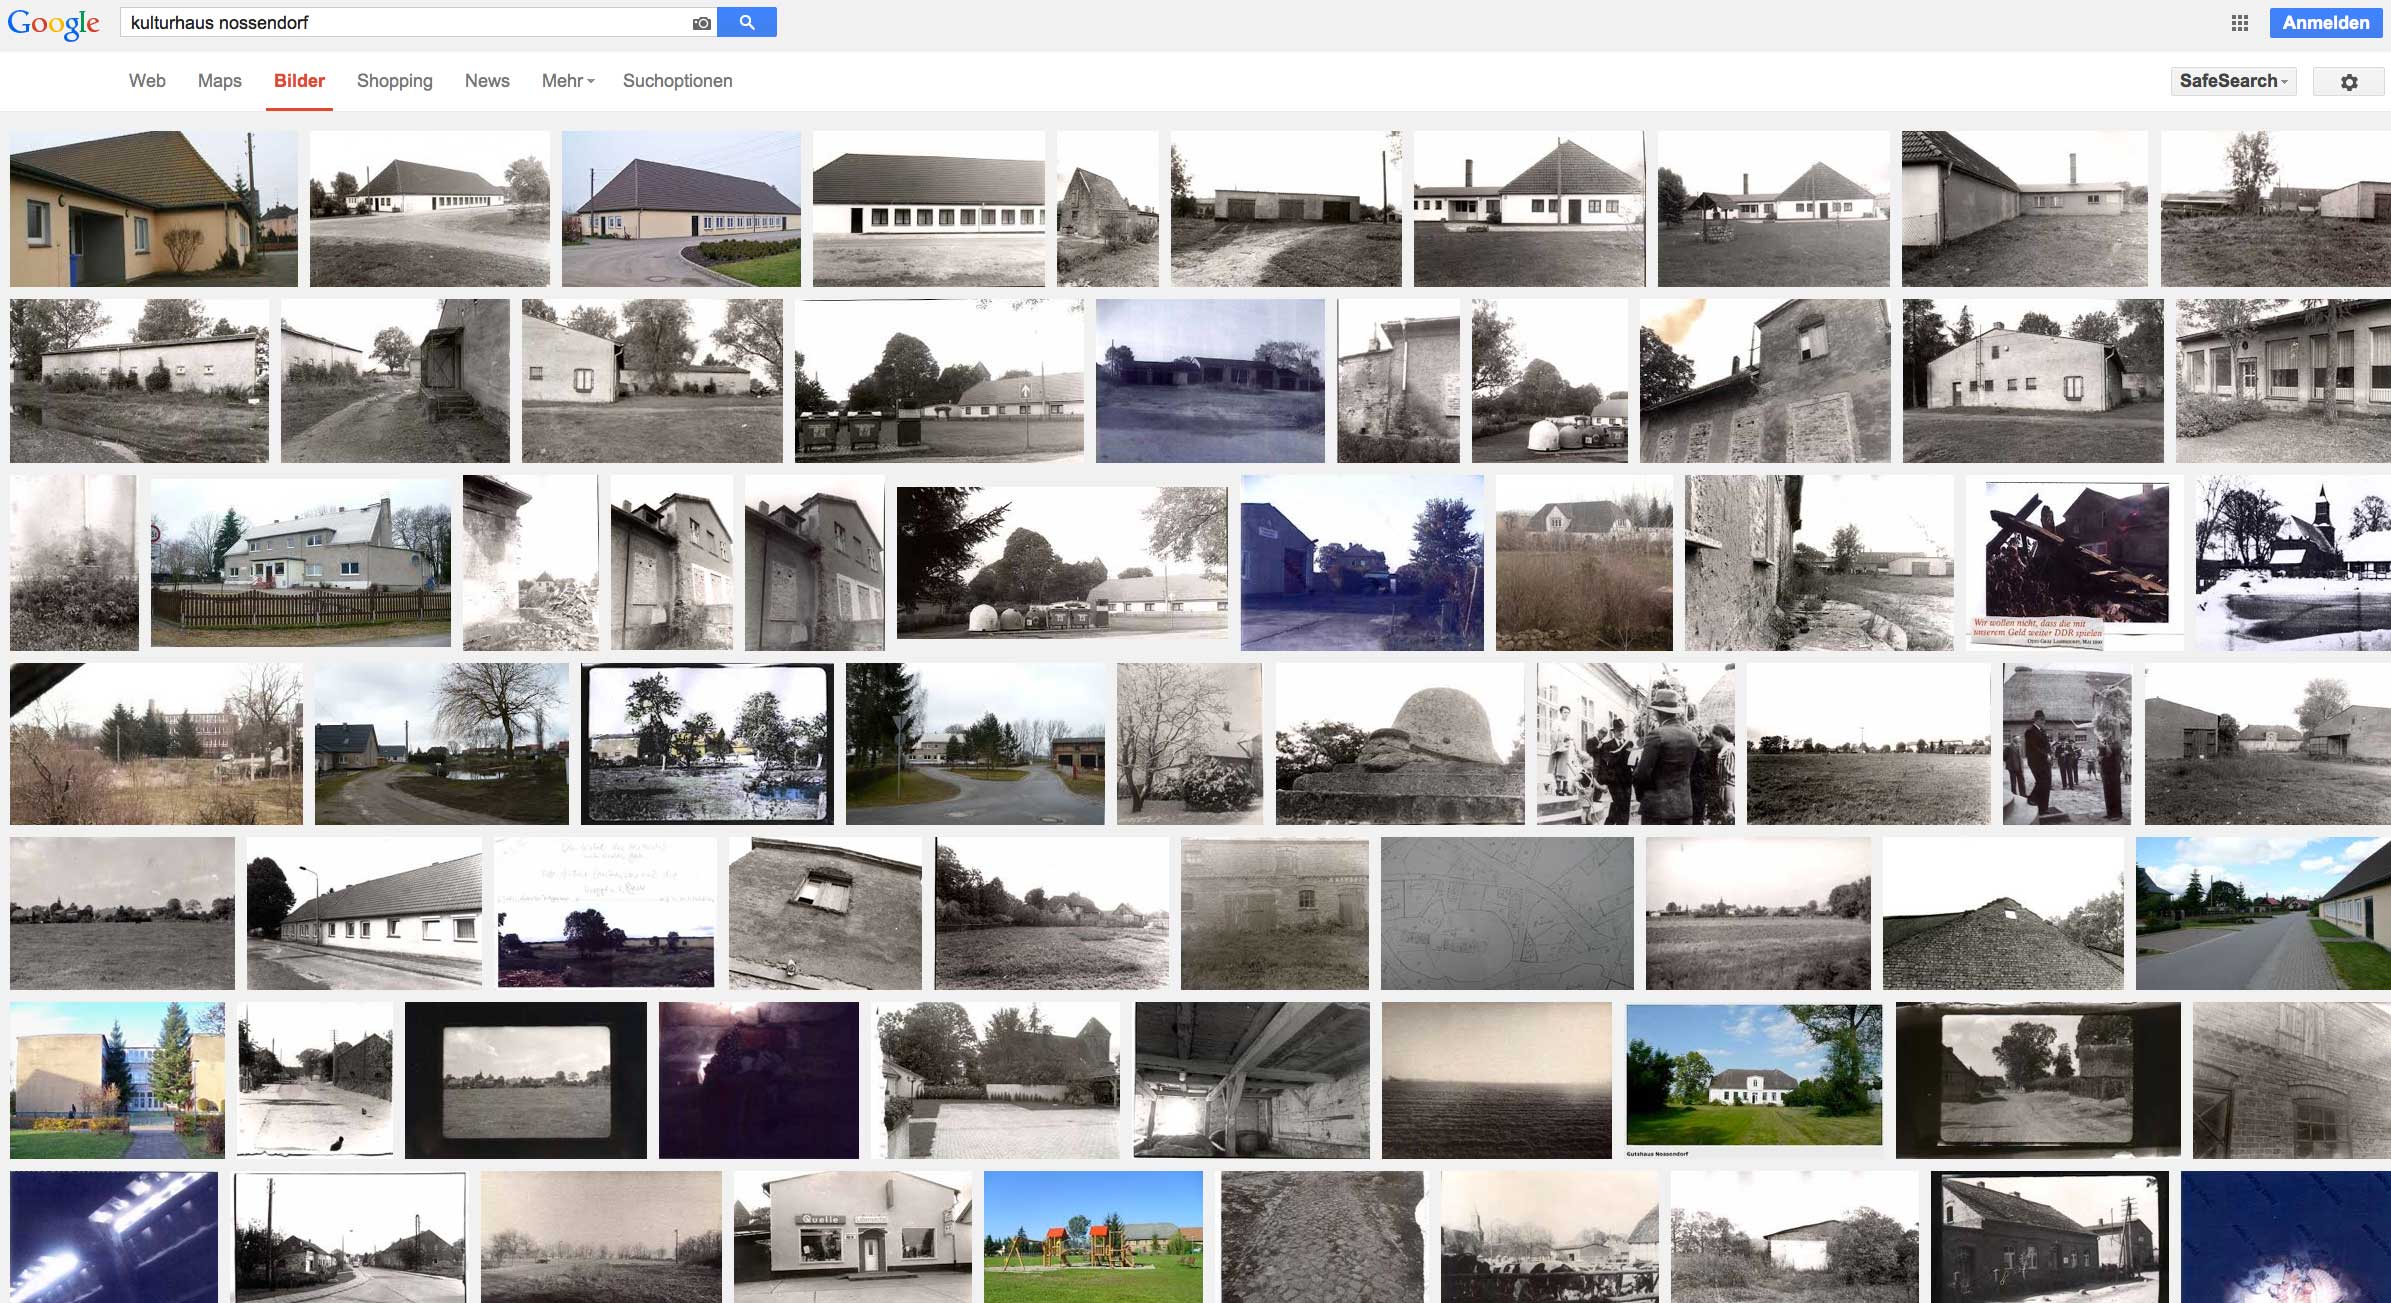Click the Google logo
This screenshot has height=1303, width=2391.
click(53, 23)
